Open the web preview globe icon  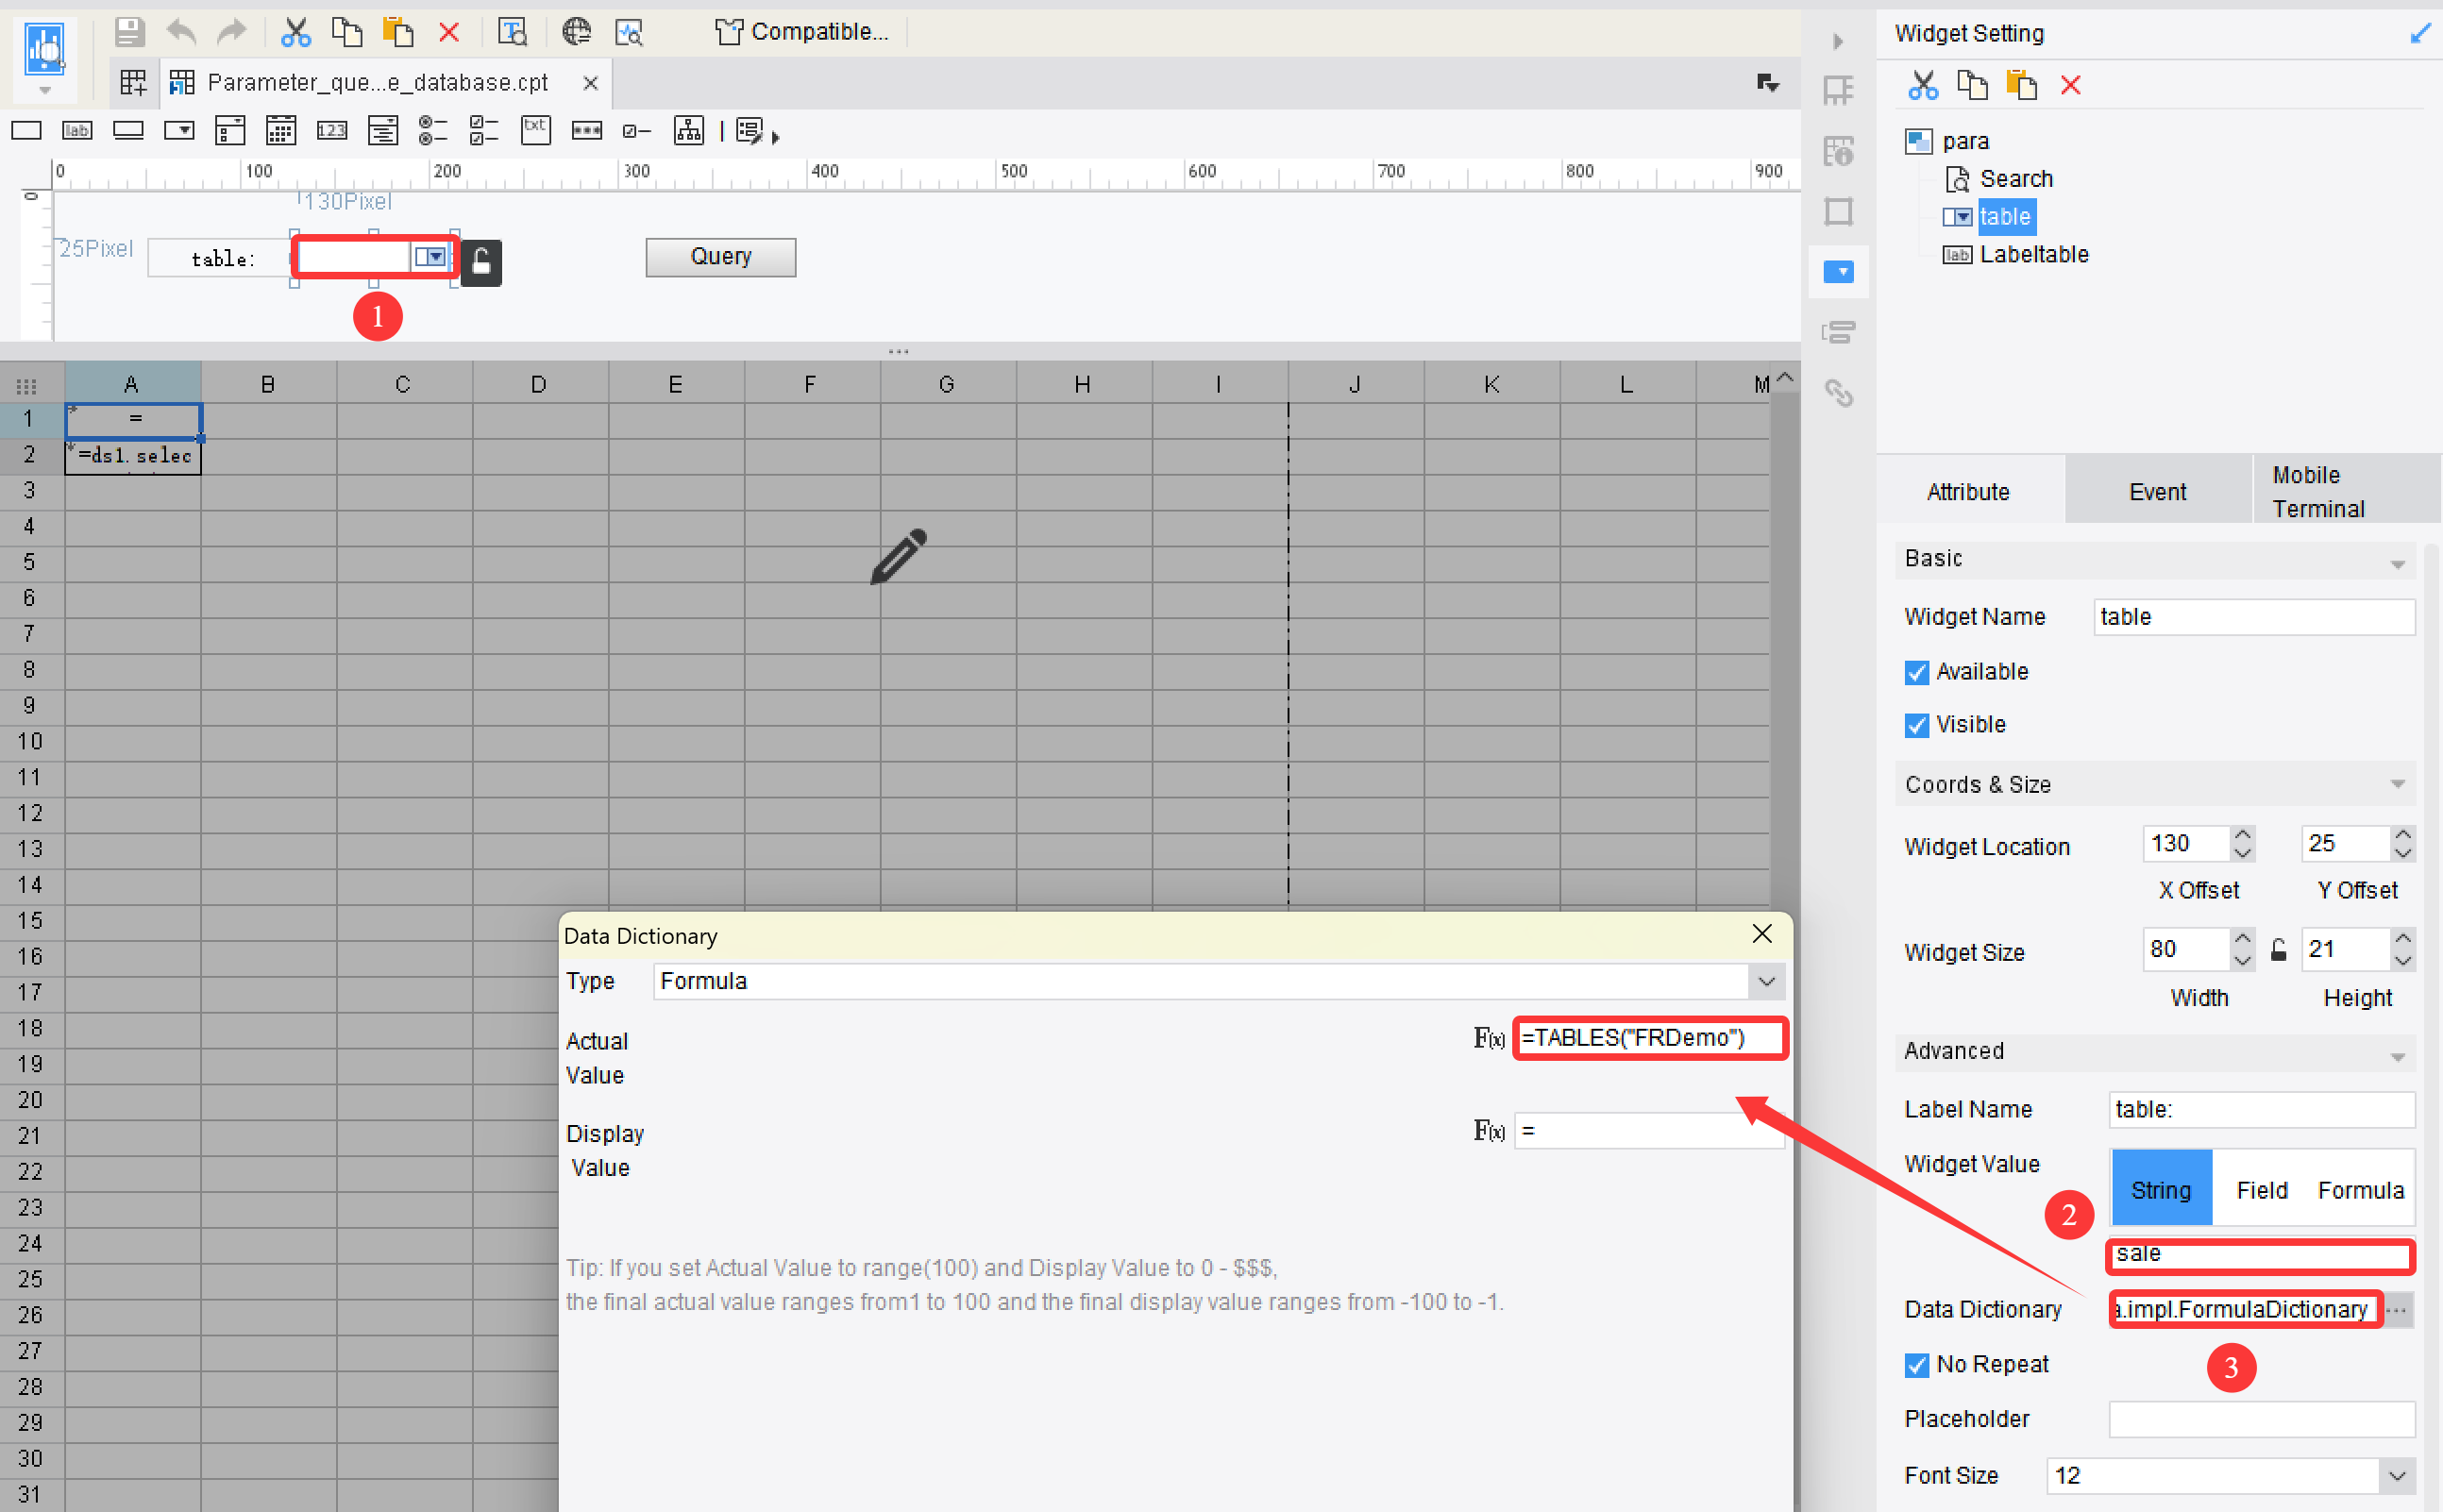click(577, 31)
